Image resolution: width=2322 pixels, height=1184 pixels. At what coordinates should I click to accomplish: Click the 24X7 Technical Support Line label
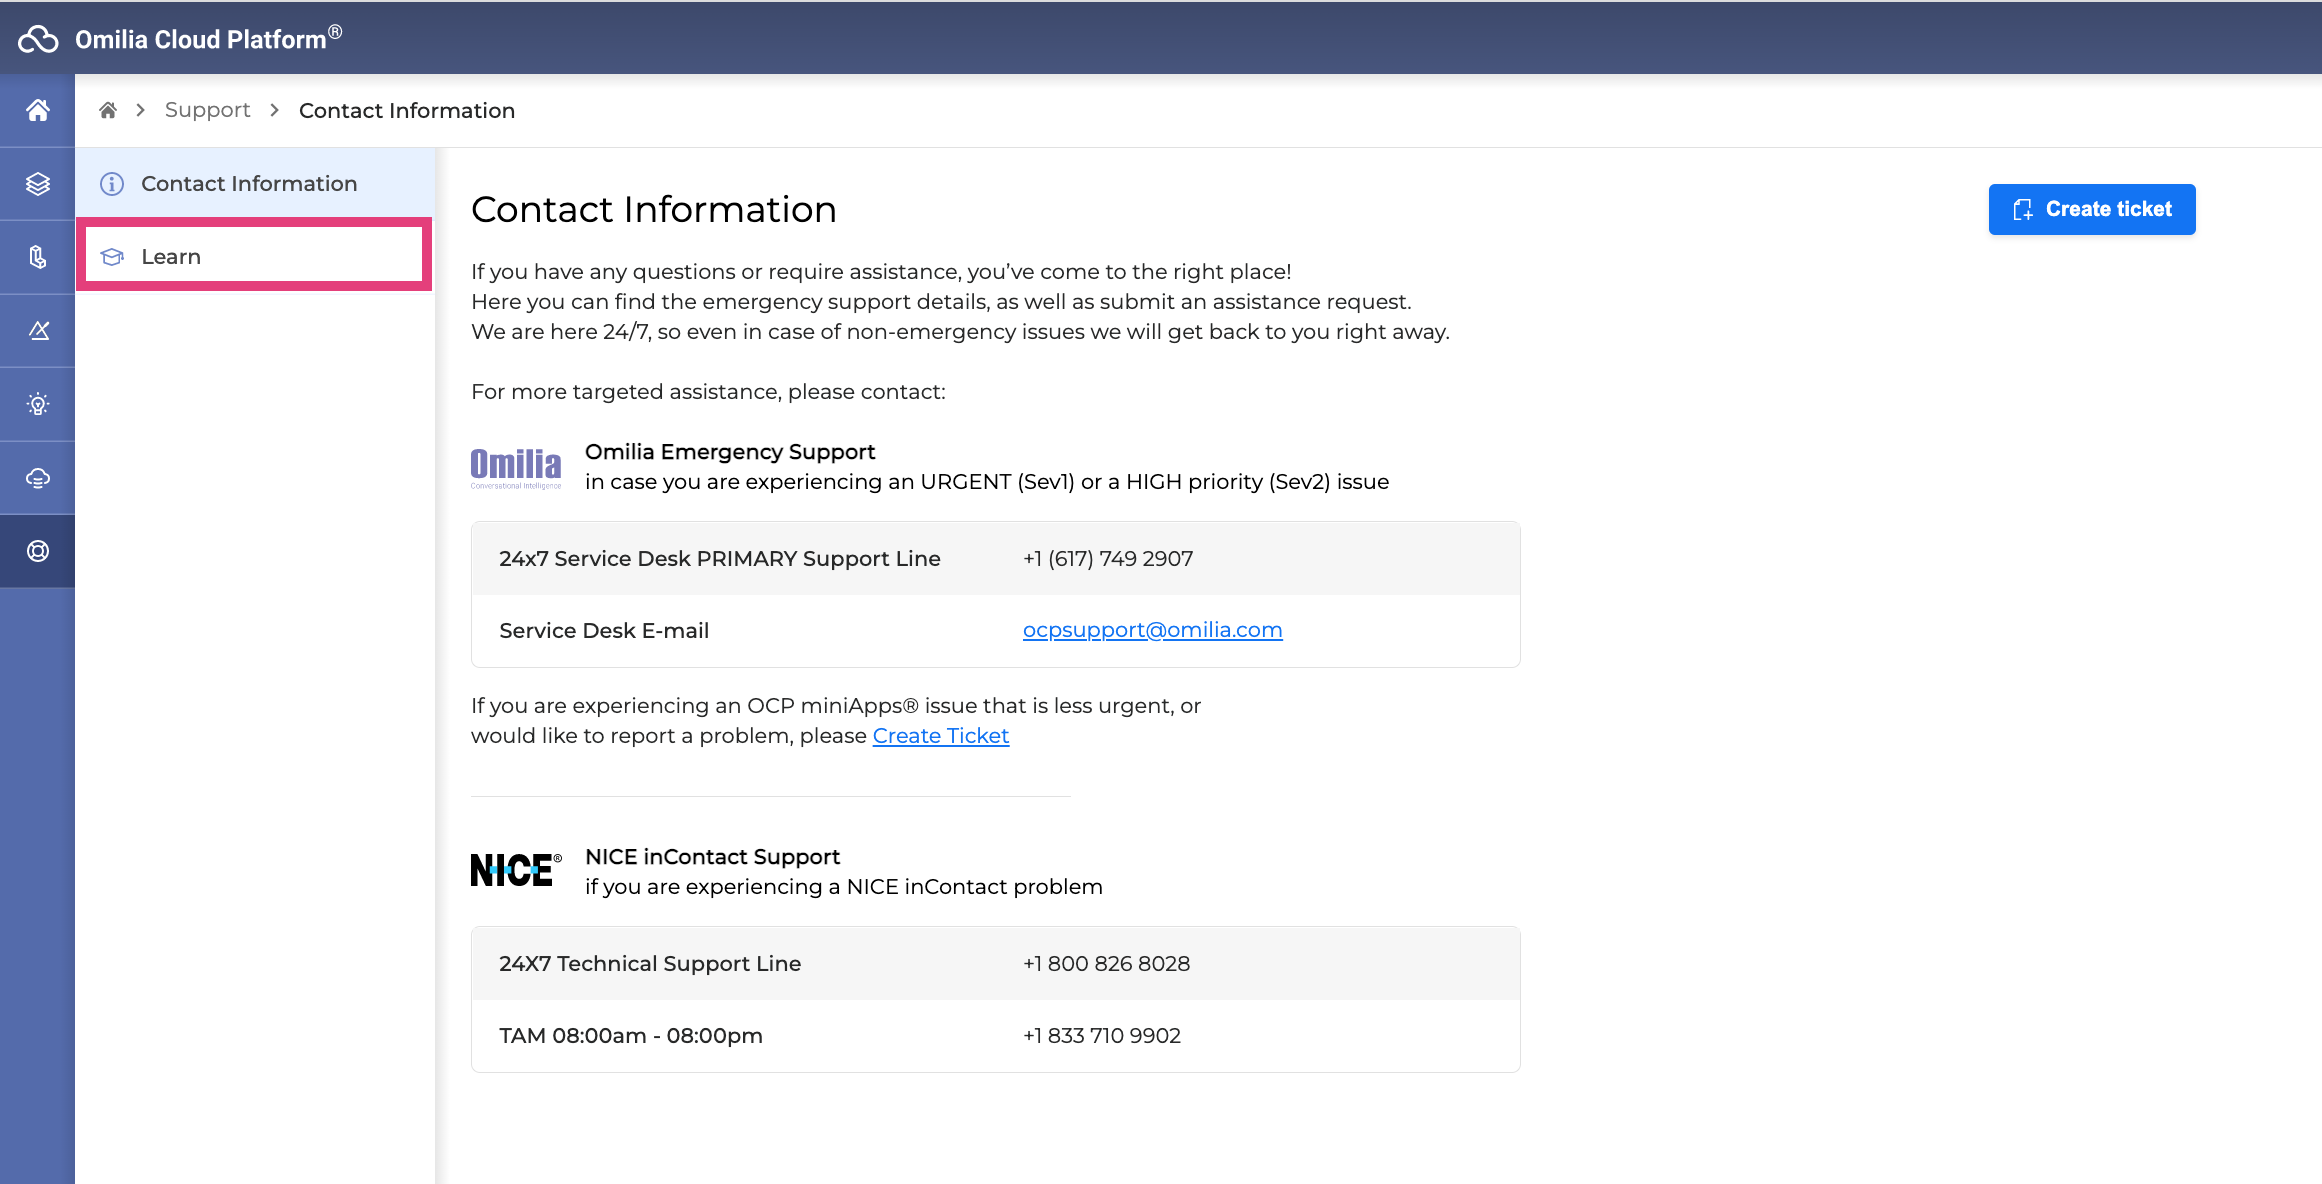click(x=650, y=964)
